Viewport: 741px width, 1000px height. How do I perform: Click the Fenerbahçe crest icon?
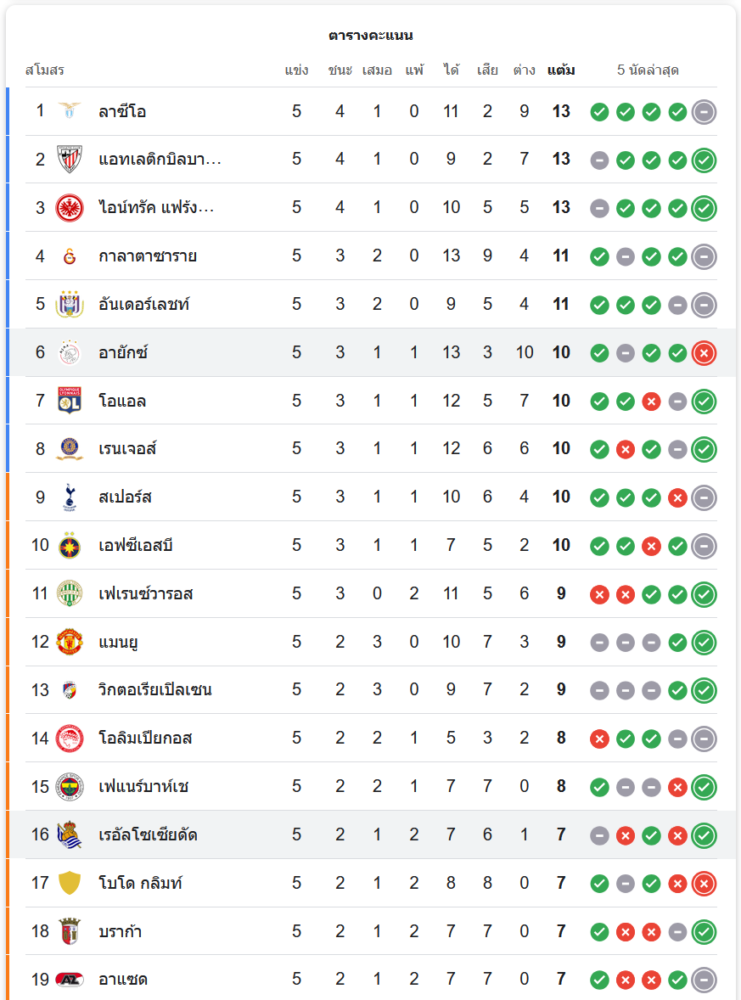point(69,786)
